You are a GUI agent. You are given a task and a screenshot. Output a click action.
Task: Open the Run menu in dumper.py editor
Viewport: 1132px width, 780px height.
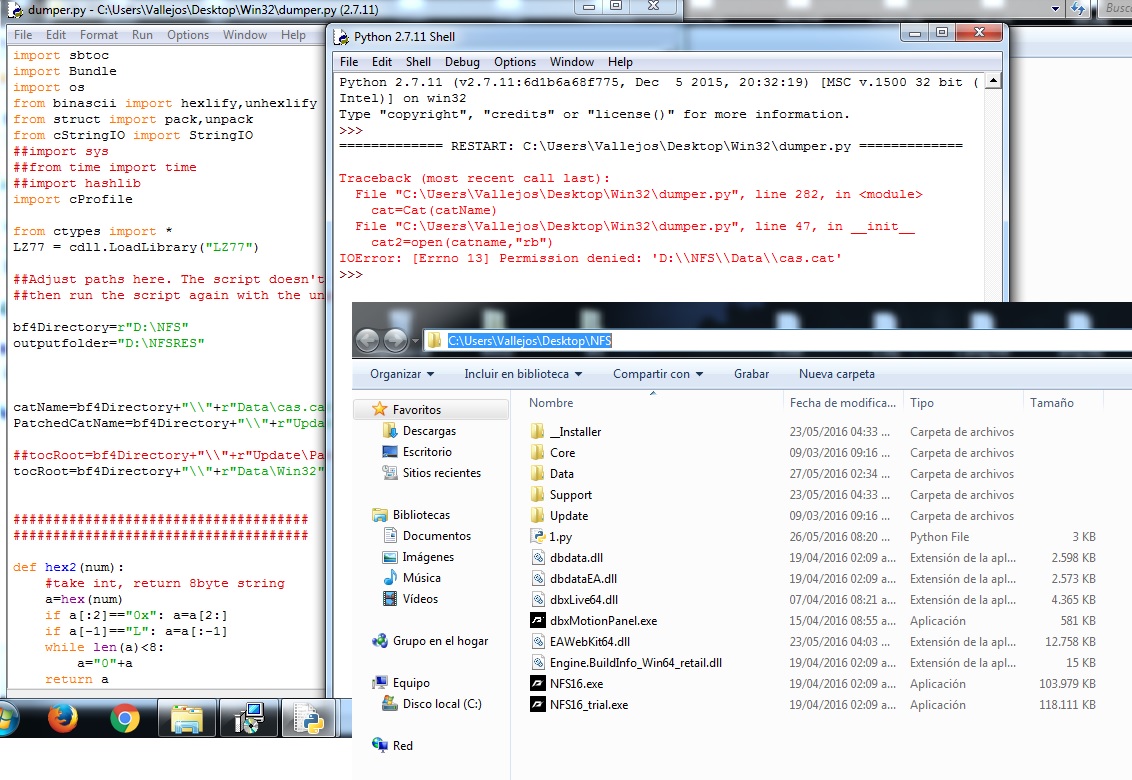[142, 35]
